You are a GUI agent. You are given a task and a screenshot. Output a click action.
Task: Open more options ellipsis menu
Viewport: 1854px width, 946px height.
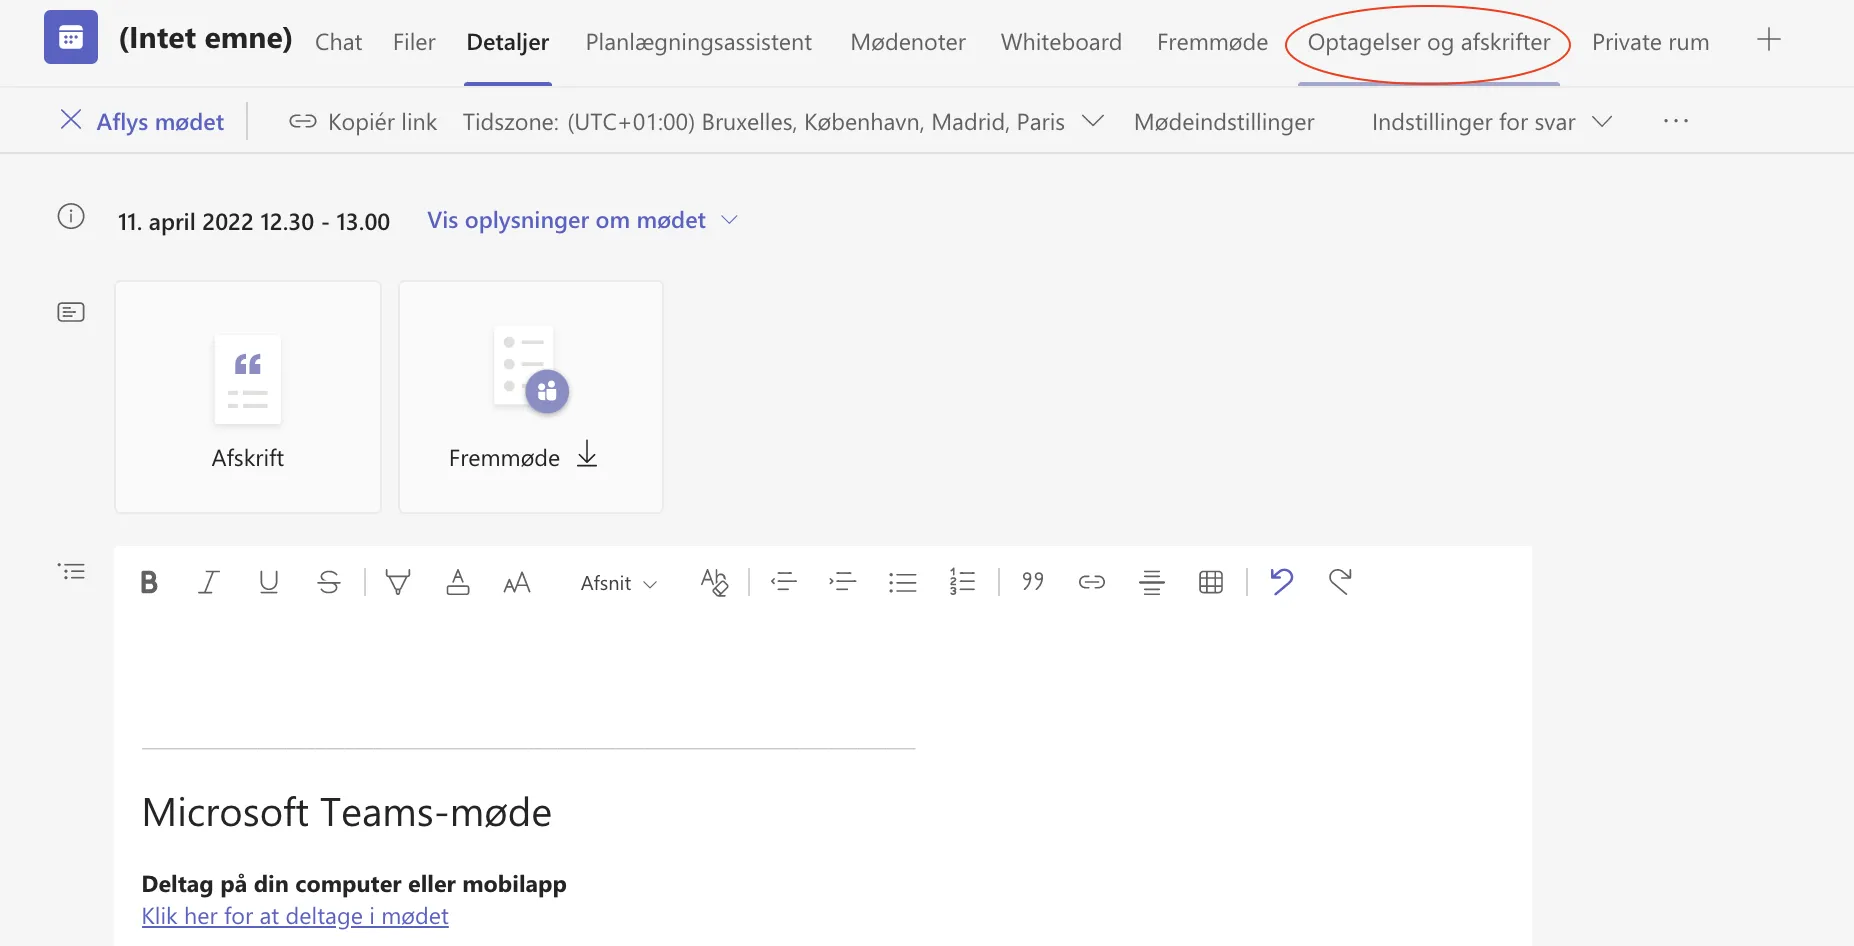1676,121
